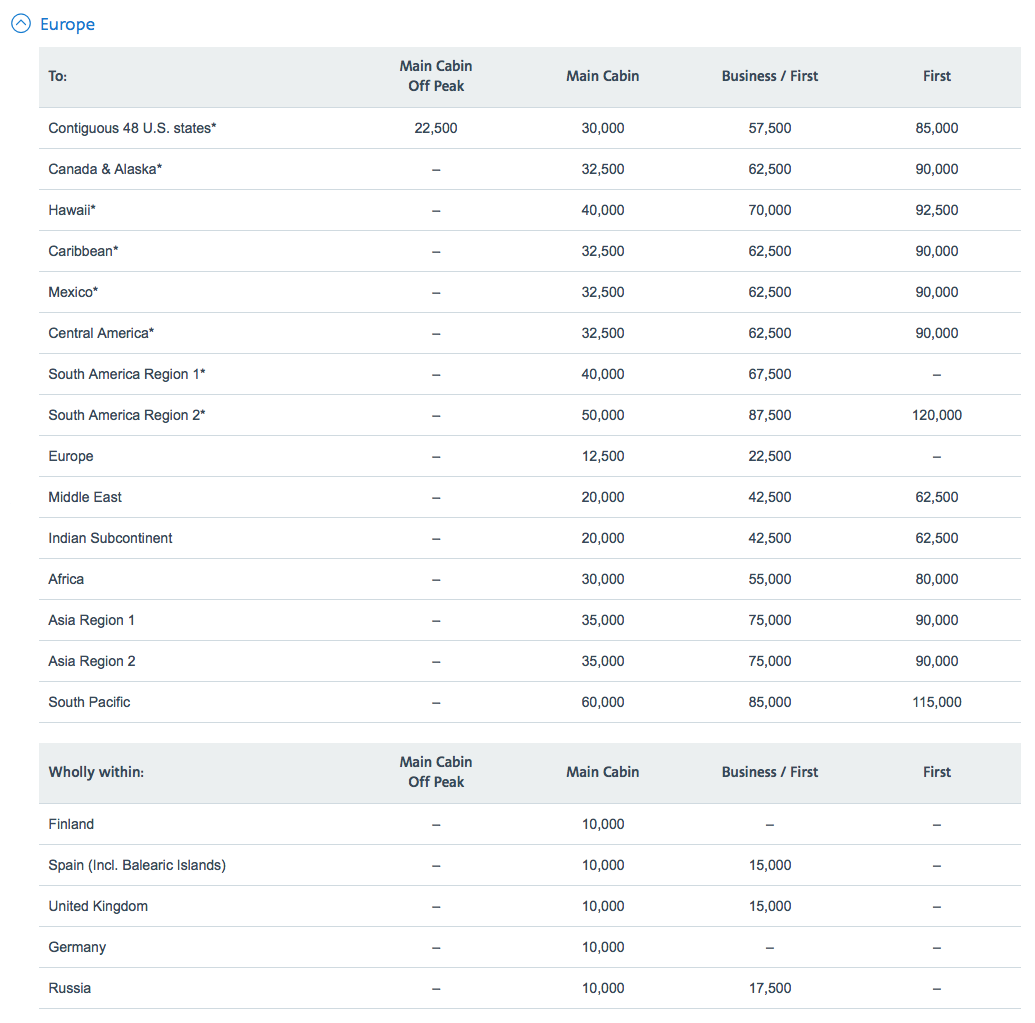
Task: Select the 'Africa' row label
Action: point(66,579)
